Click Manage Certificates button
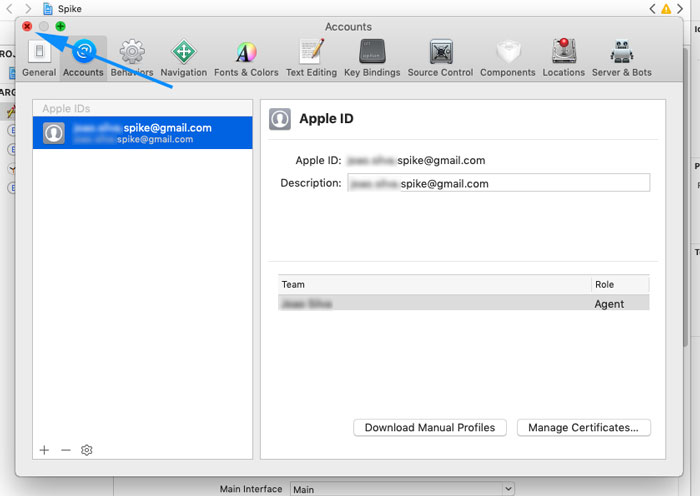Screen dimensions: 700x496 [583, 428]
